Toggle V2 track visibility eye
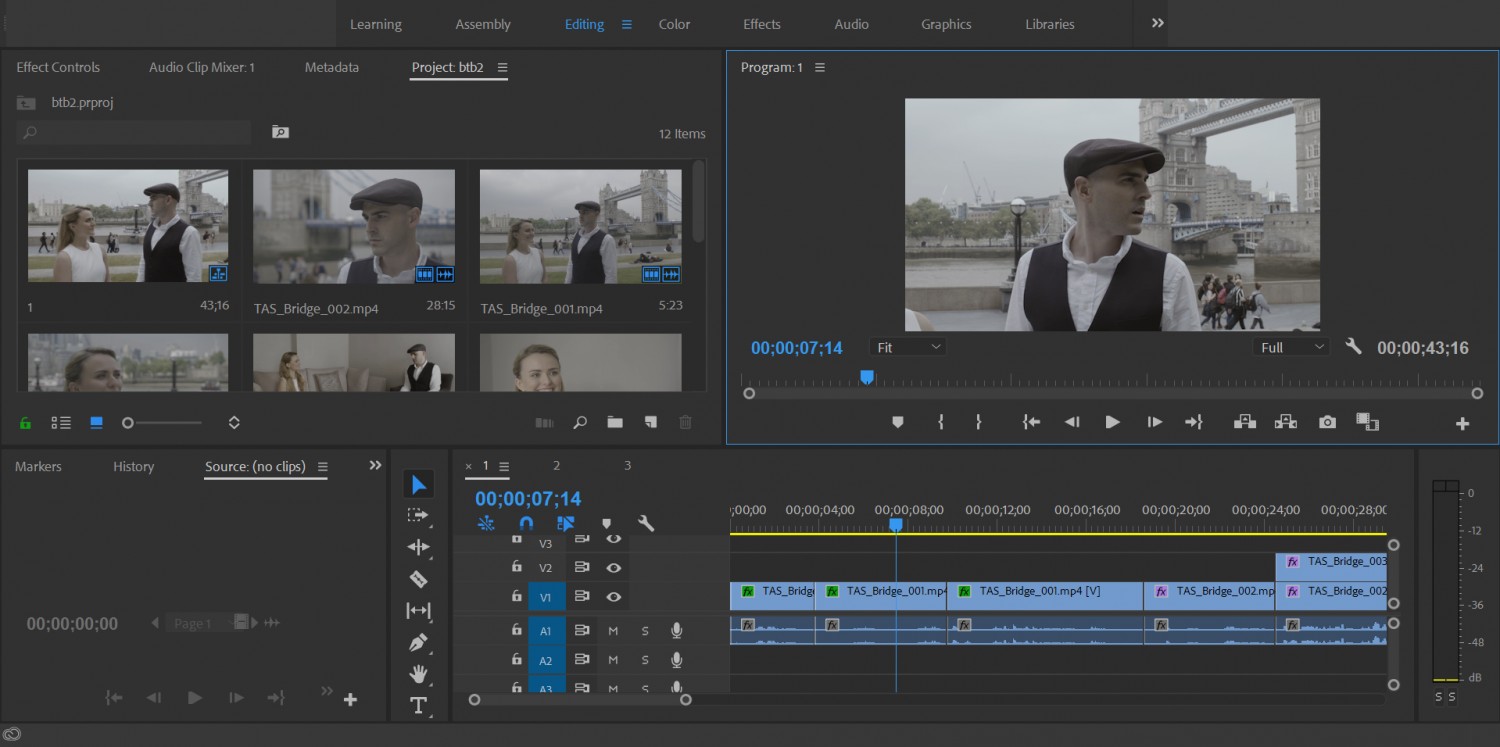The image size is (1500, 747). point(614,568)
